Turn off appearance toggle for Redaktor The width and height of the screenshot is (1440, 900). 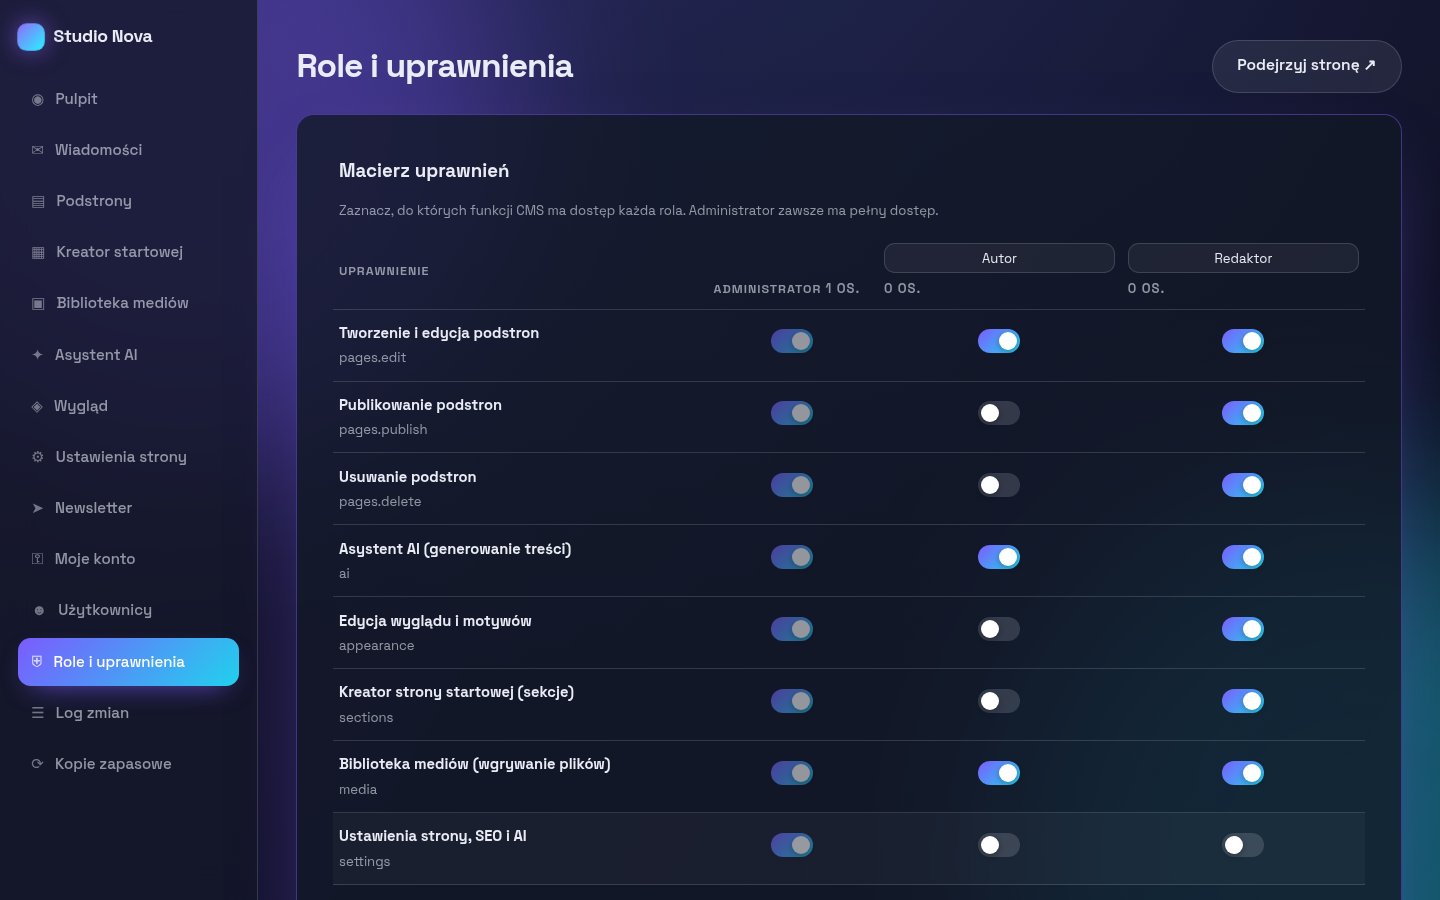pyautogui.click(x=1243, y=629)
